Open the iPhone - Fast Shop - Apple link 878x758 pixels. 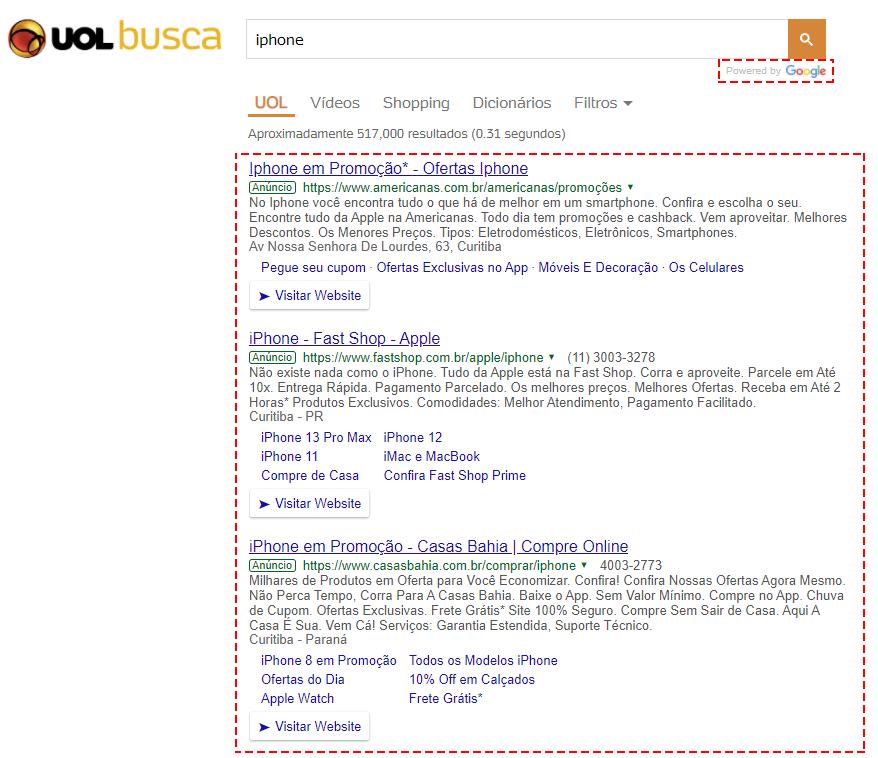(344, 339)
